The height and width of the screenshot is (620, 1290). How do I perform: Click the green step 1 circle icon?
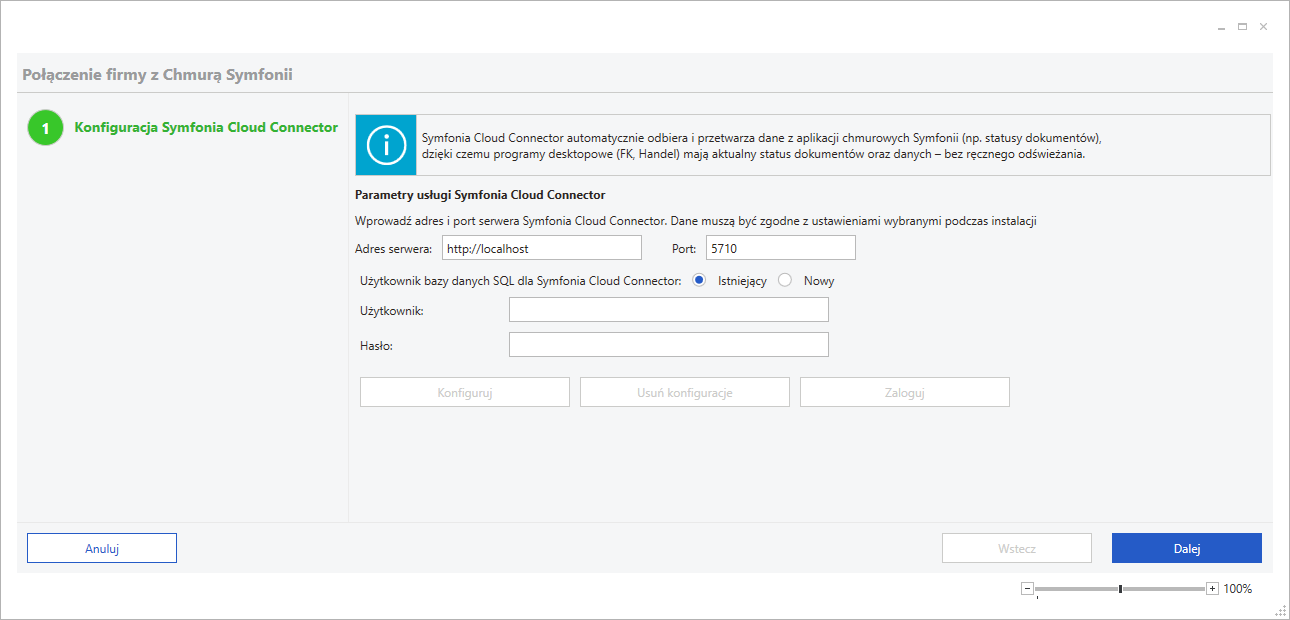(45, 128)
